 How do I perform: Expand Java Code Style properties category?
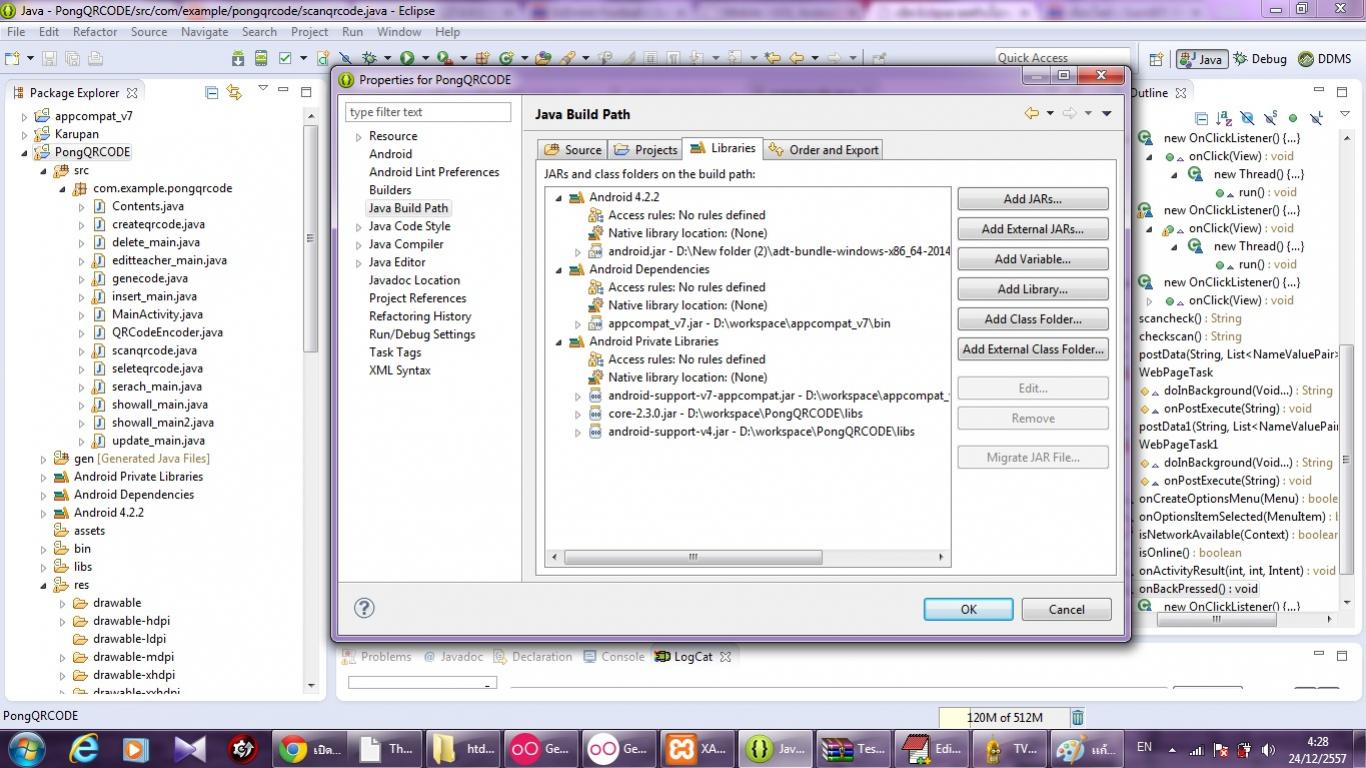359,227
